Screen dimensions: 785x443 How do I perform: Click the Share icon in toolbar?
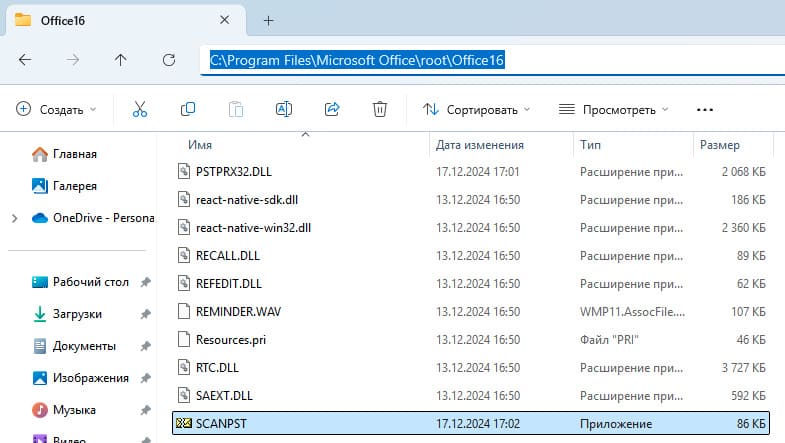coord(332,109)
